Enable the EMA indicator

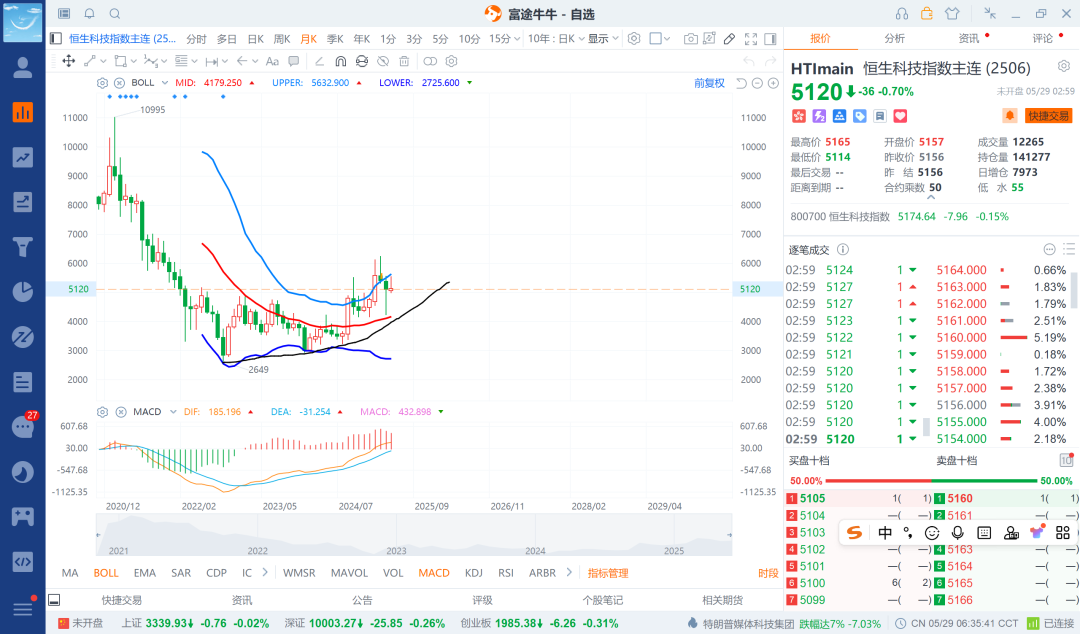pyautogui.click(x=145, y=573)
